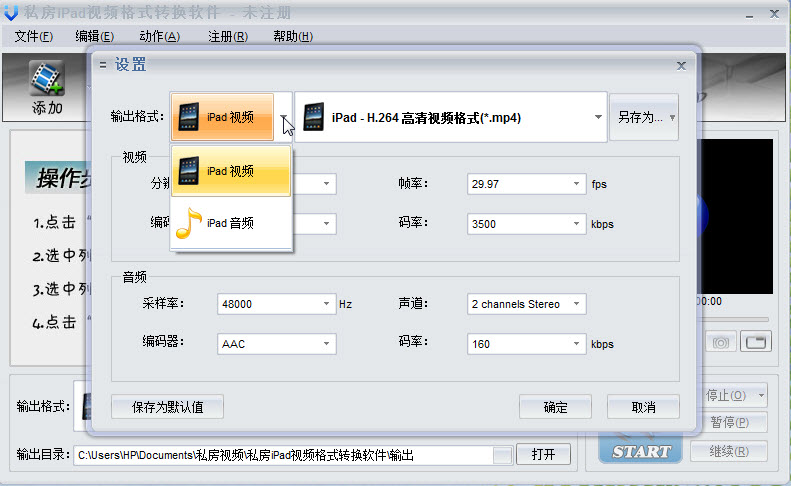Select iPad 视频 option in dropdown list
The height and width of the screenshot is (486, 791).
[x=231, y=171]
